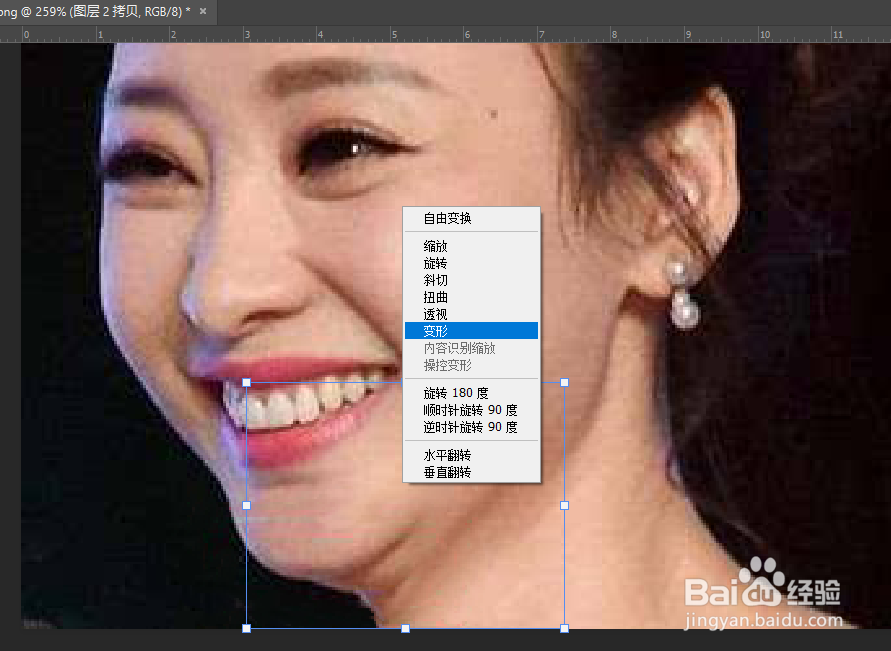Select 顺时针旋转 90 度

(x=471, y=410)
